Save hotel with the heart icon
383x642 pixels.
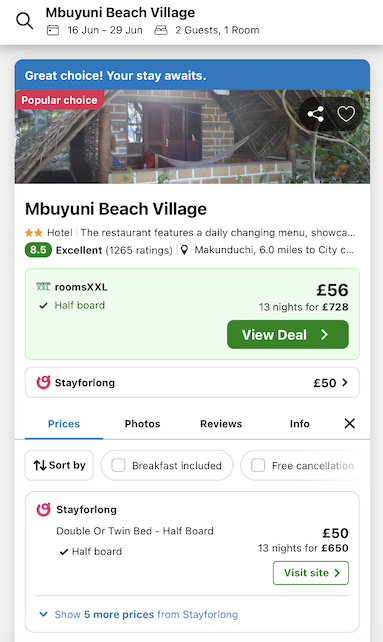click(x=346, y=114)
